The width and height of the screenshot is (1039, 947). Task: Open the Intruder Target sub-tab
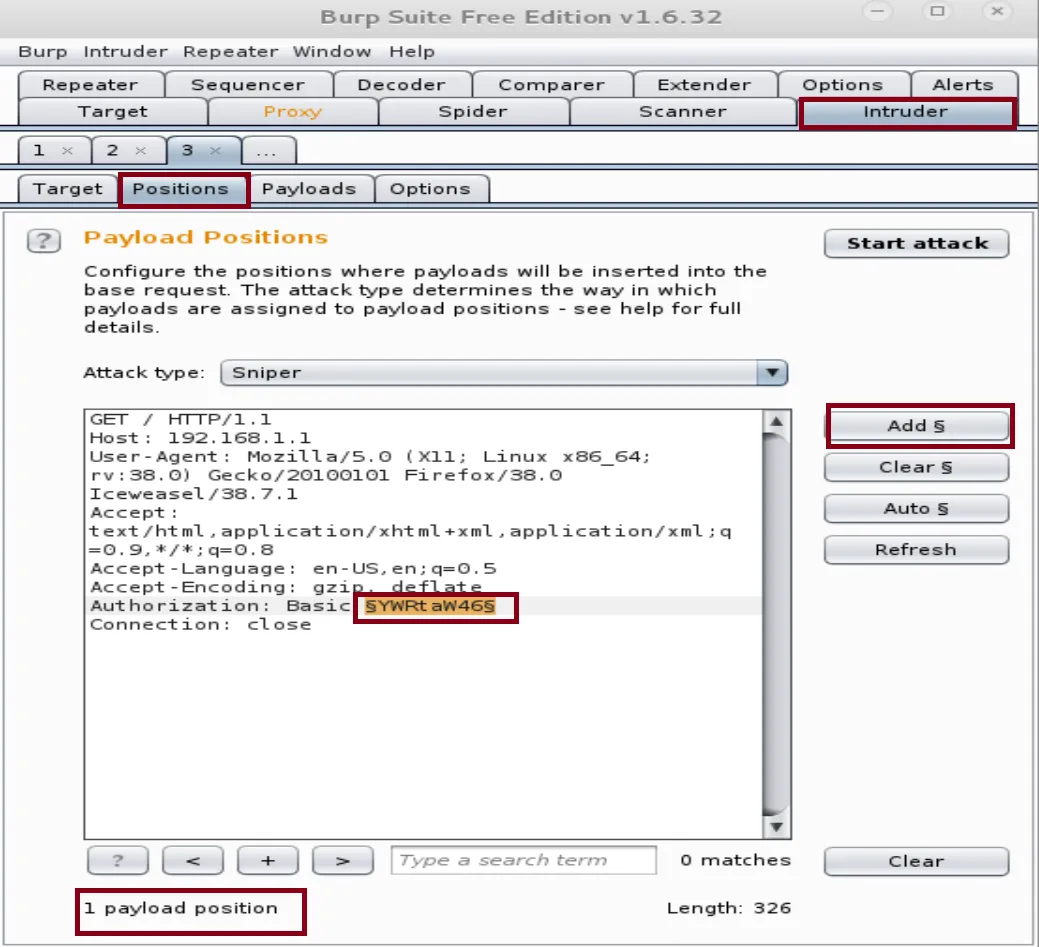tap(68, 189)
